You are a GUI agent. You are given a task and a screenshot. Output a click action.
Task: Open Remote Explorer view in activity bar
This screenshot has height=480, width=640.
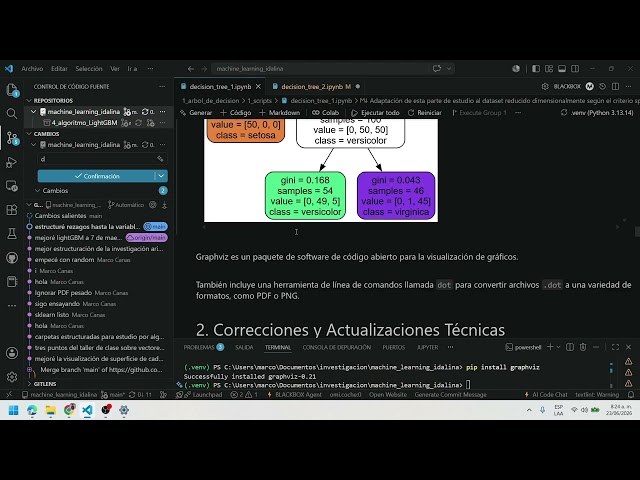click(x=12, y=186)
